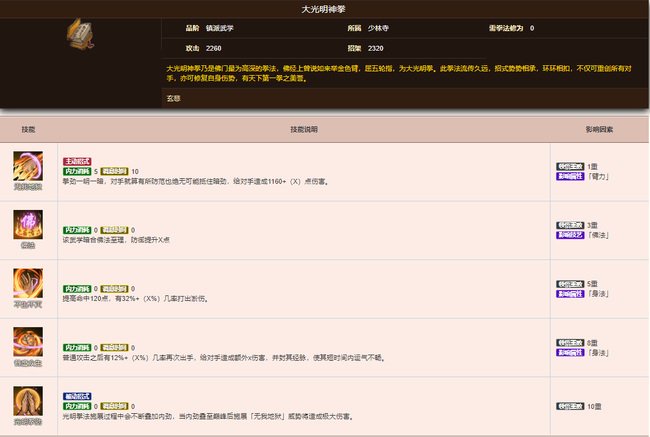Screen dimensions: 650x437
Task: Click the 被动招式 blue tag in last row
Action: [78, 395]
